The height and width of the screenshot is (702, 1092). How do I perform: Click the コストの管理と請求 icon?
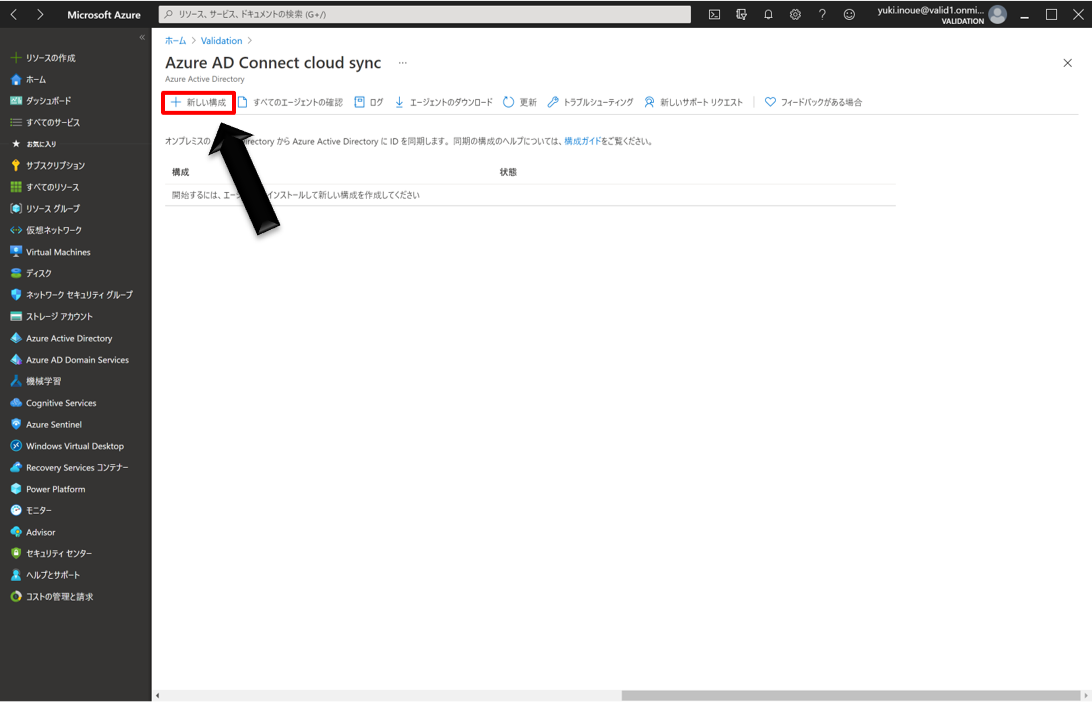coord(16,597)
